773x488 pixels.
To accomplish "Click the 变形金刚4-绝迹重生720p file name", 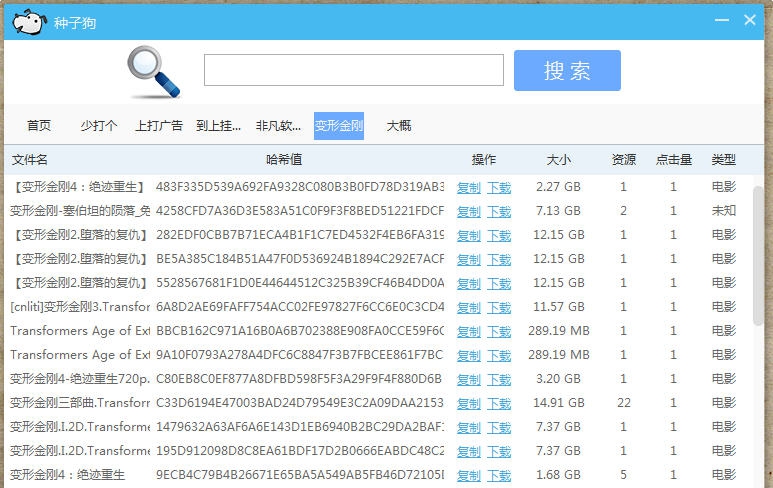I will pos(80,379).
